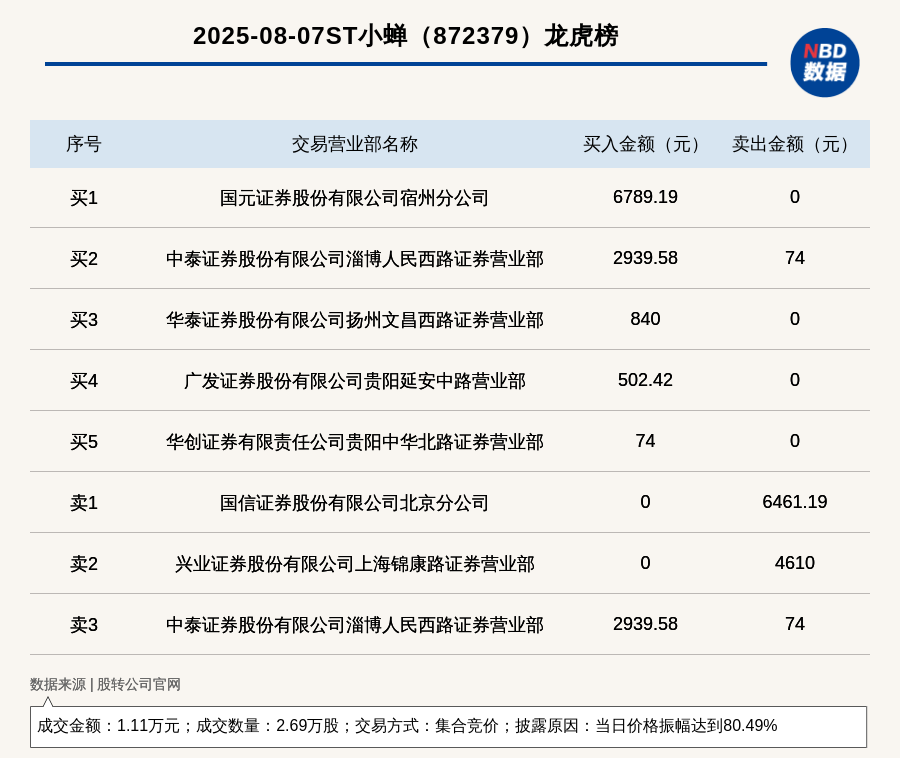Select 成交金额：1.11万元 in the footer box
Viewport: 900px width, 758px height.
point(108,726)
